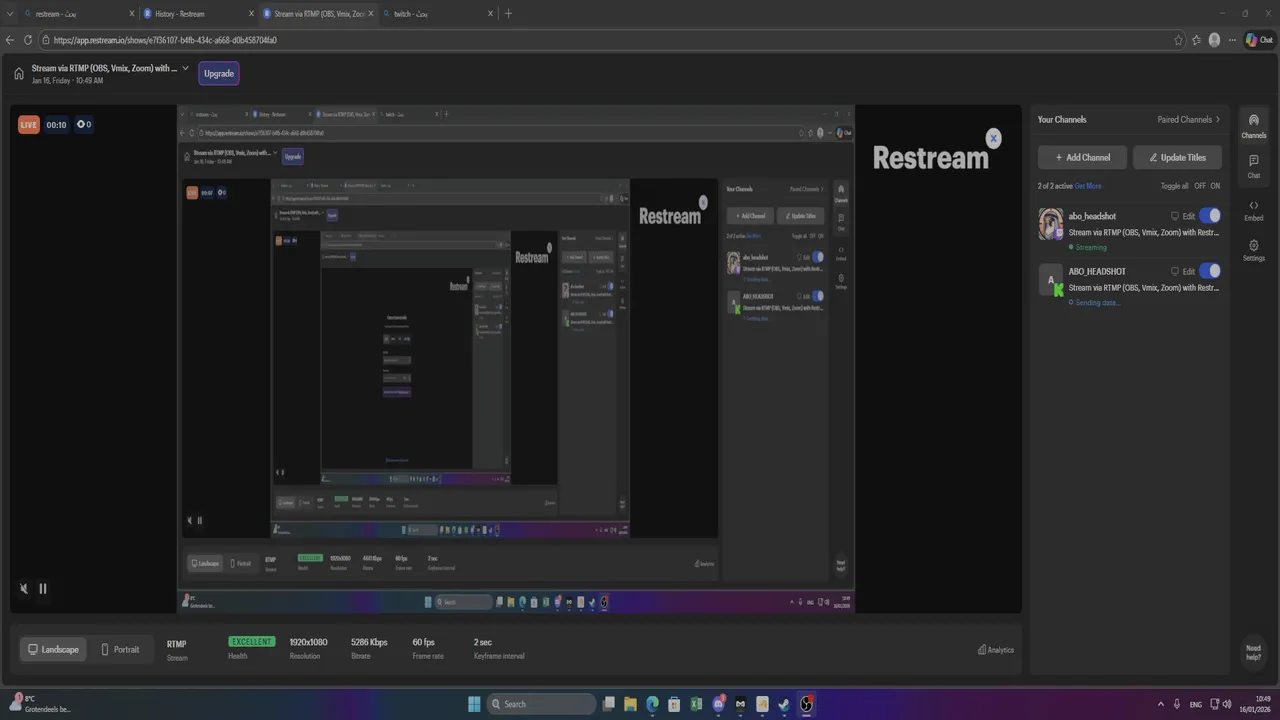Viewport: 1280px width, 720px height.
Task: Show hidden system tray icons
Action: tap(1160, 704)
